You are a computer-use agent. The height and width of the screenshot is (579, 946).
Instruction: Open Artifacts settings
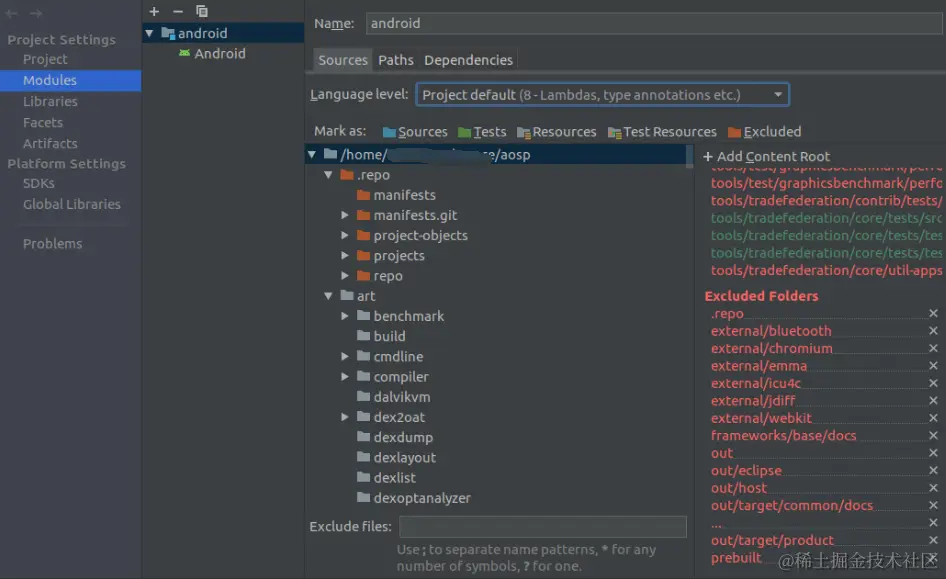[50, 144]
